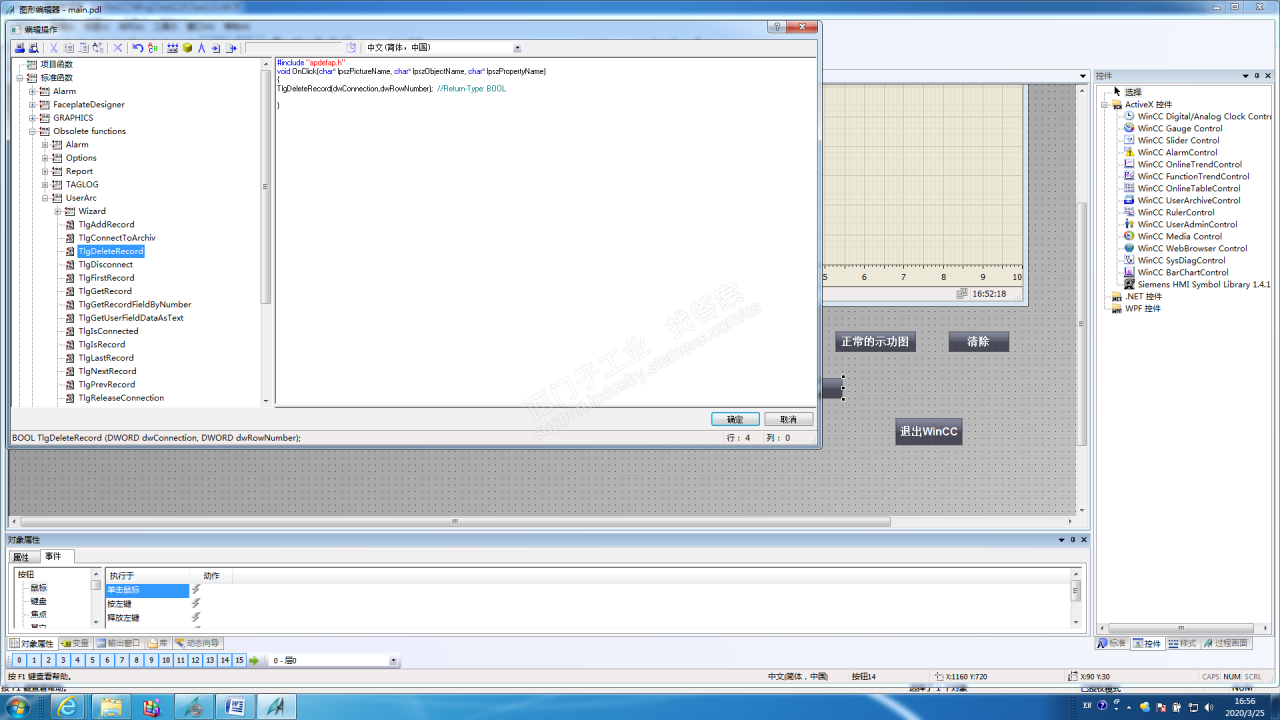
Task: Select WinCC OnlineTrendControl item
Action: [1189, 164]
